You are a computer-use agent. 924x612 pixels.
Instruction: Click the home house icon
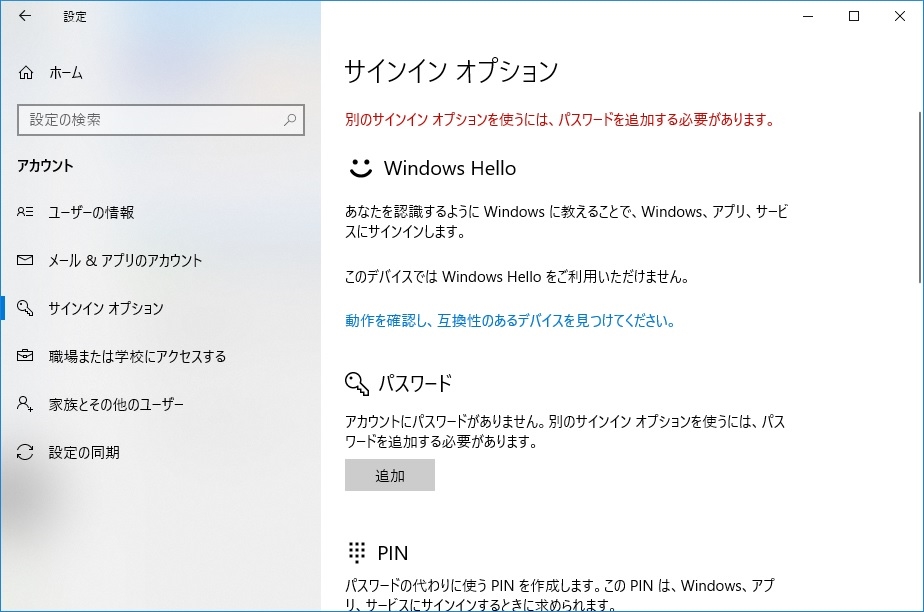click(26, 72)
